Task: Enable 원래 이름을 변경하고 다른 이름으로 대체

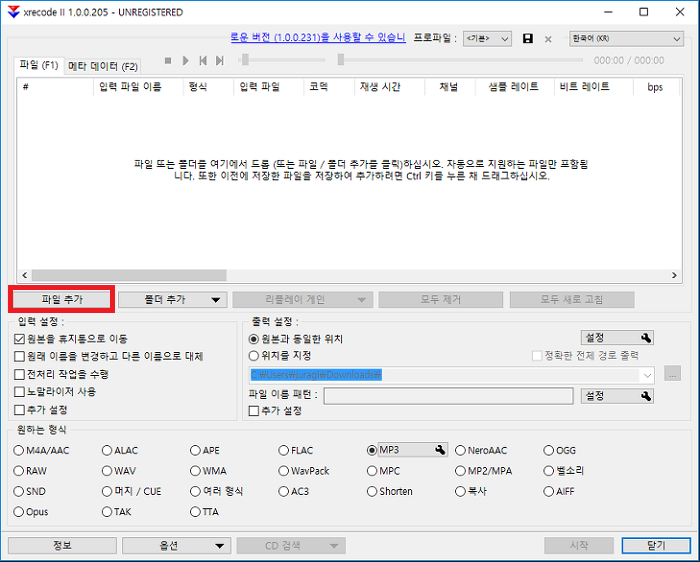Action: [19, 356]
